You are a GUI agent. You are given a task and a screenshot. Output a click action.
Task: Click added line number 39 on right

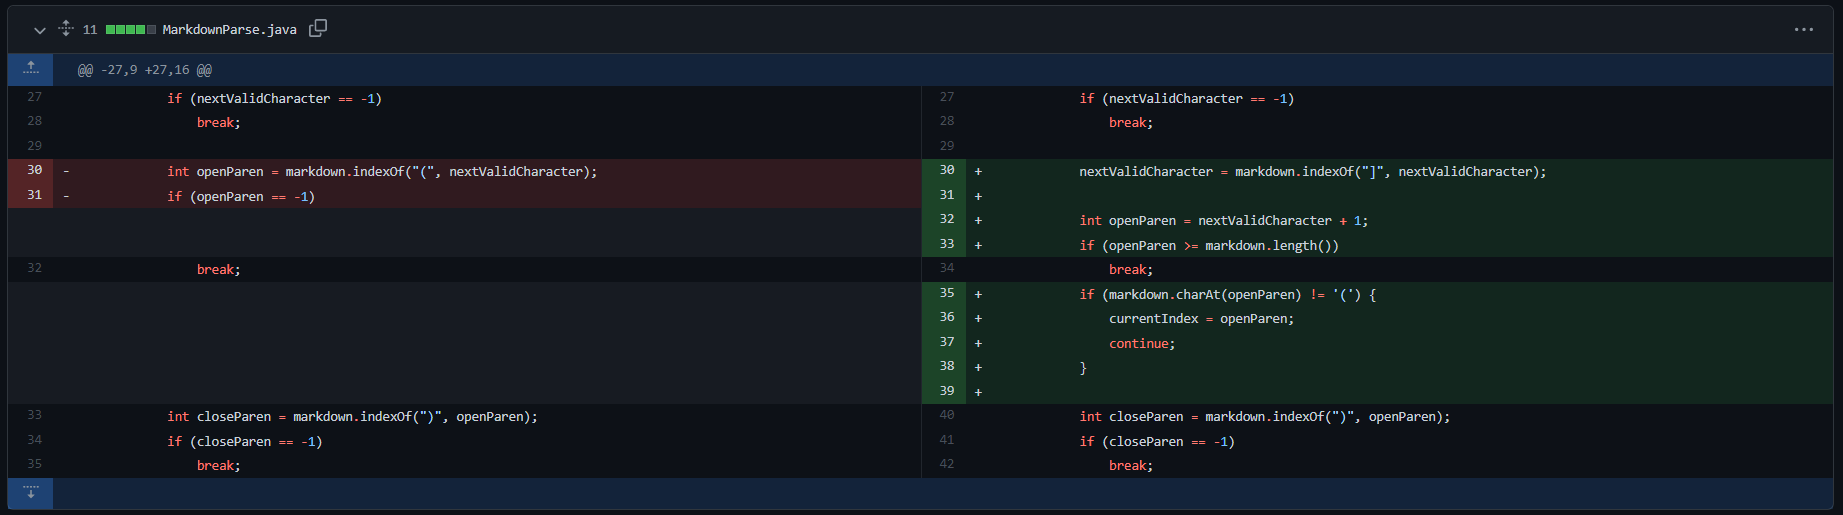[x=944, y=392]
